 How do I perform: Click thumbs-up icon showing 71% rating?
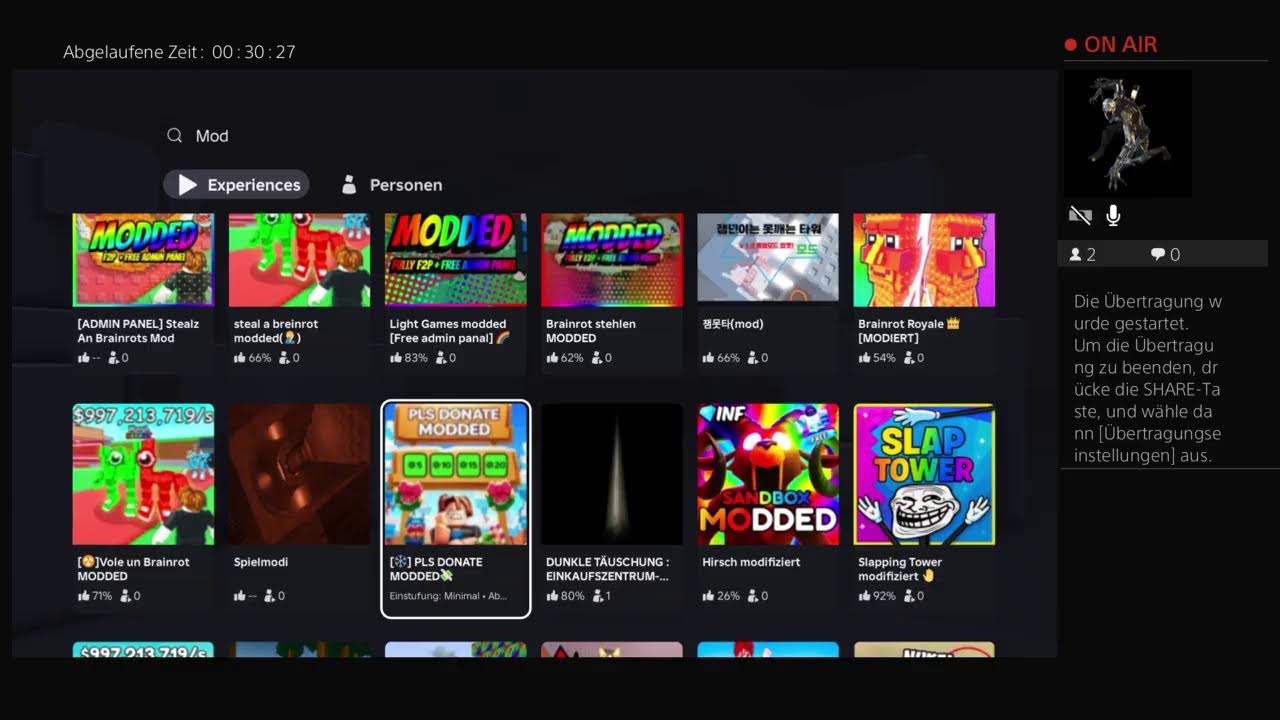coord(84,596)
